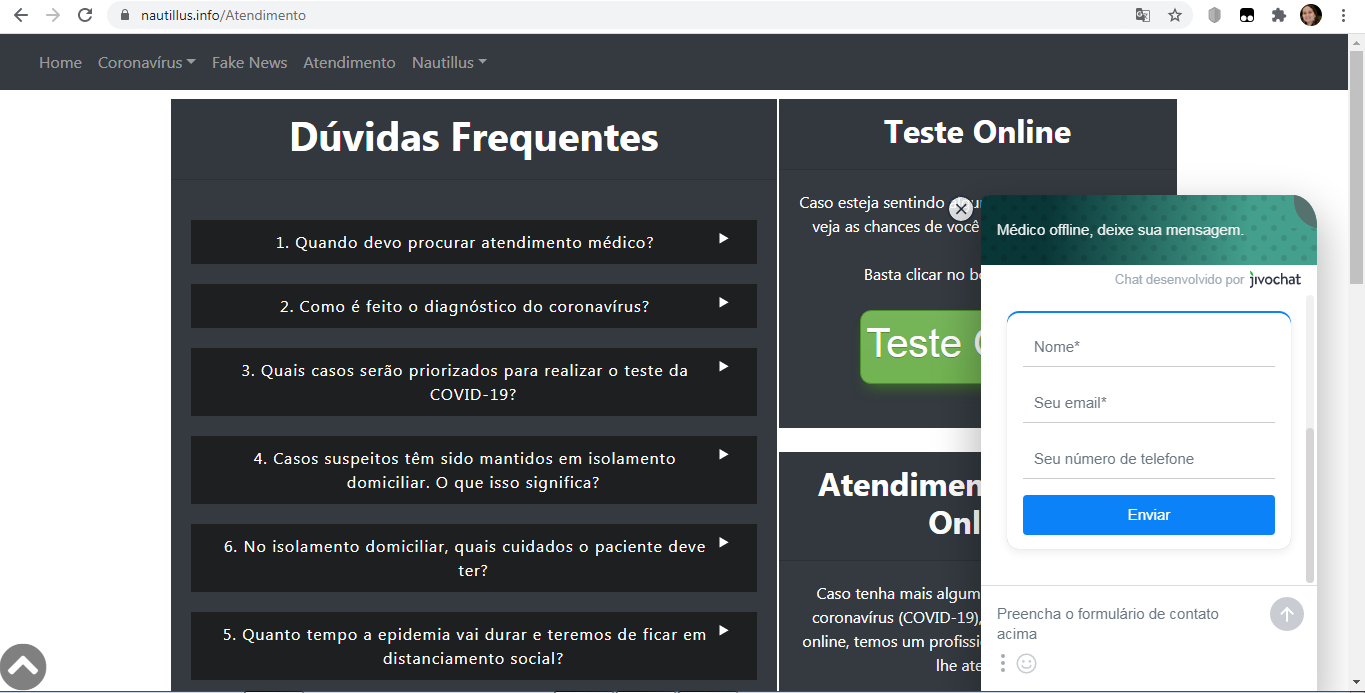Open the browser extensions puzzle icon
Screen dimensions: 1365x693
1279,16
